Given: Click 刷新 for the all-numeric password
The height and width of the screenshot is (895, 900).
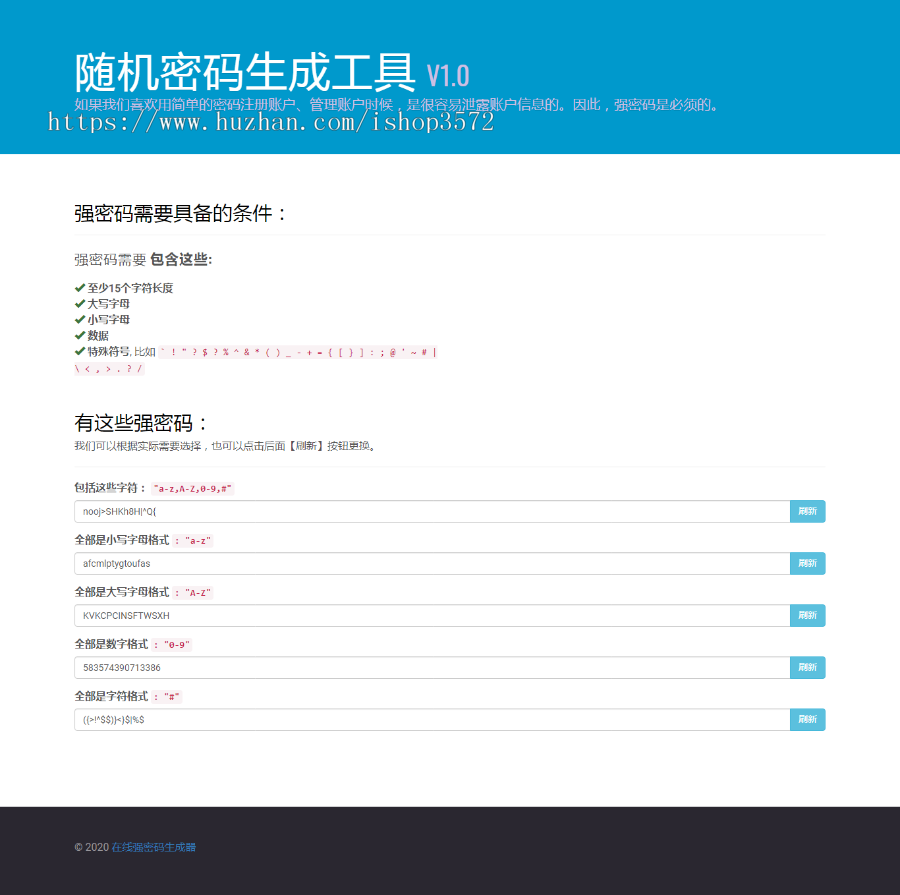Looking at the screenshot, I should pyautogui.click(x=807, y=667).
